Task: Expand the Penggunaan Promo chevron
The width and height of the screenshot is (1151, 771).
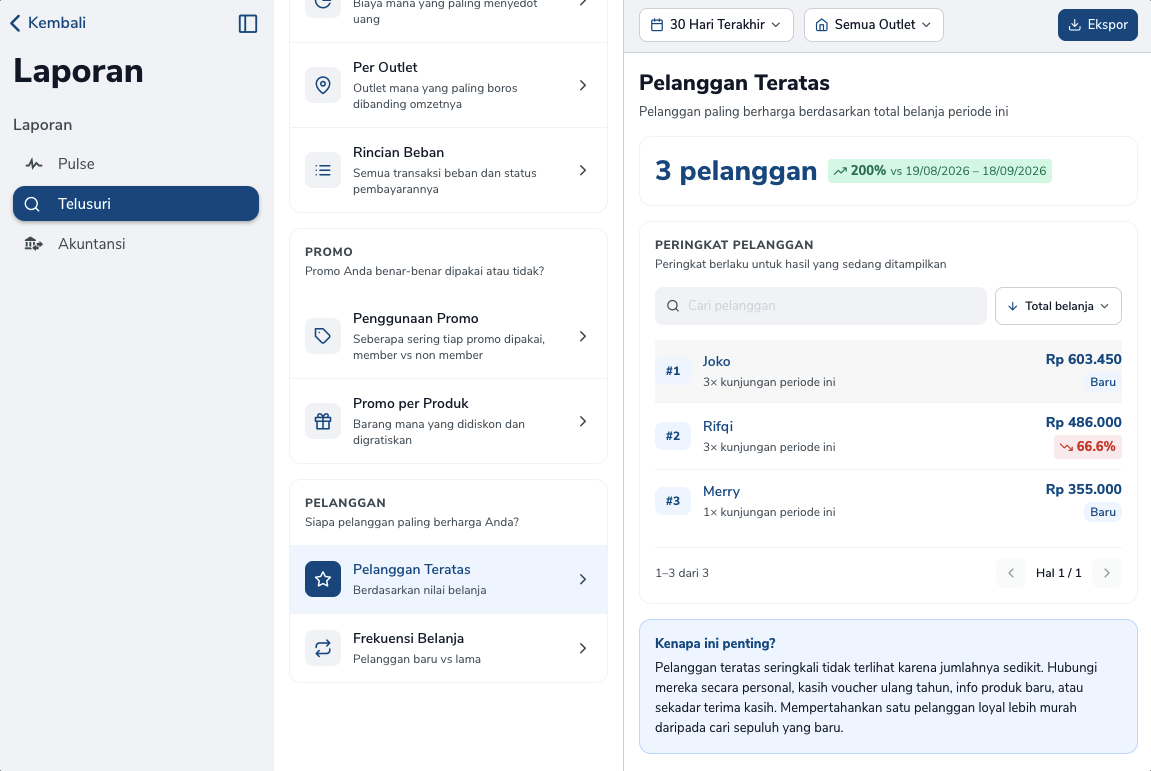Action: click(583, 336)
